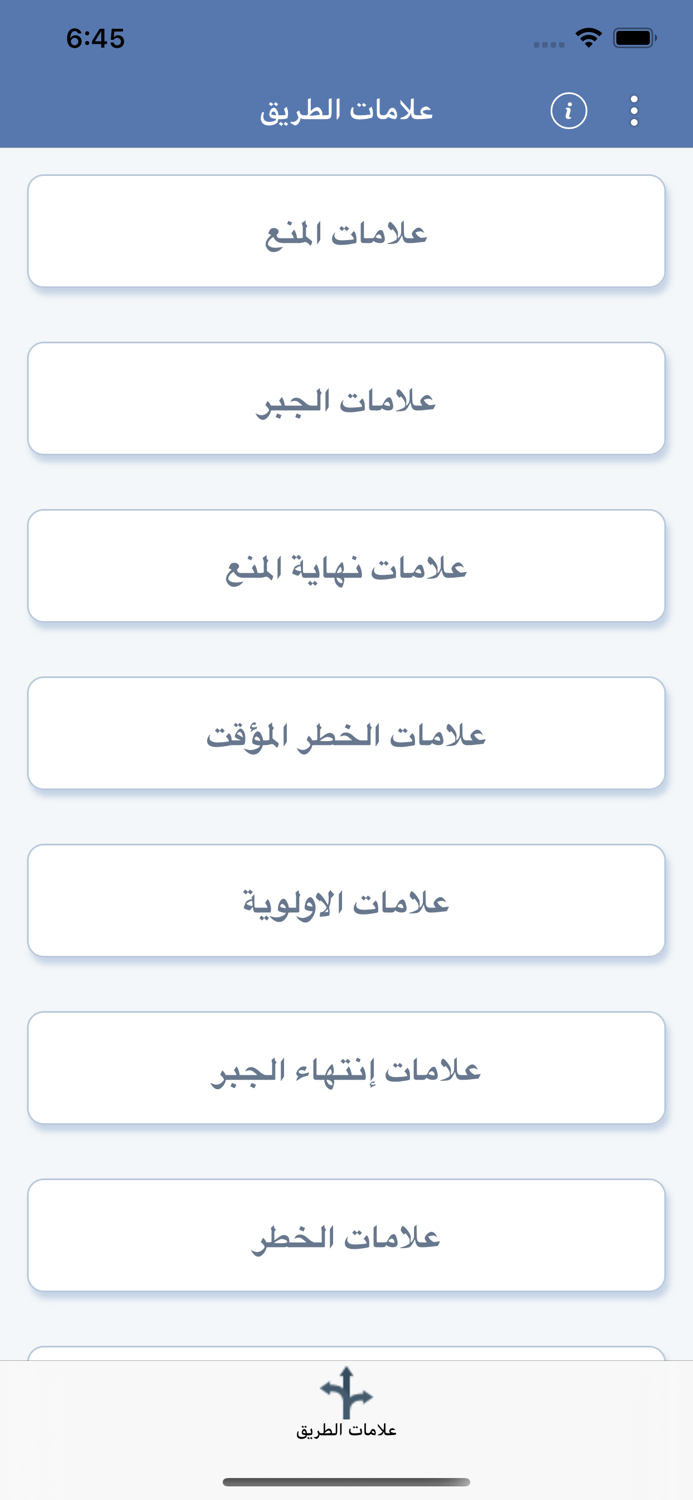
Task: Open علامات الخطر المؤقت (temporary danger) list
Action: 346,733
